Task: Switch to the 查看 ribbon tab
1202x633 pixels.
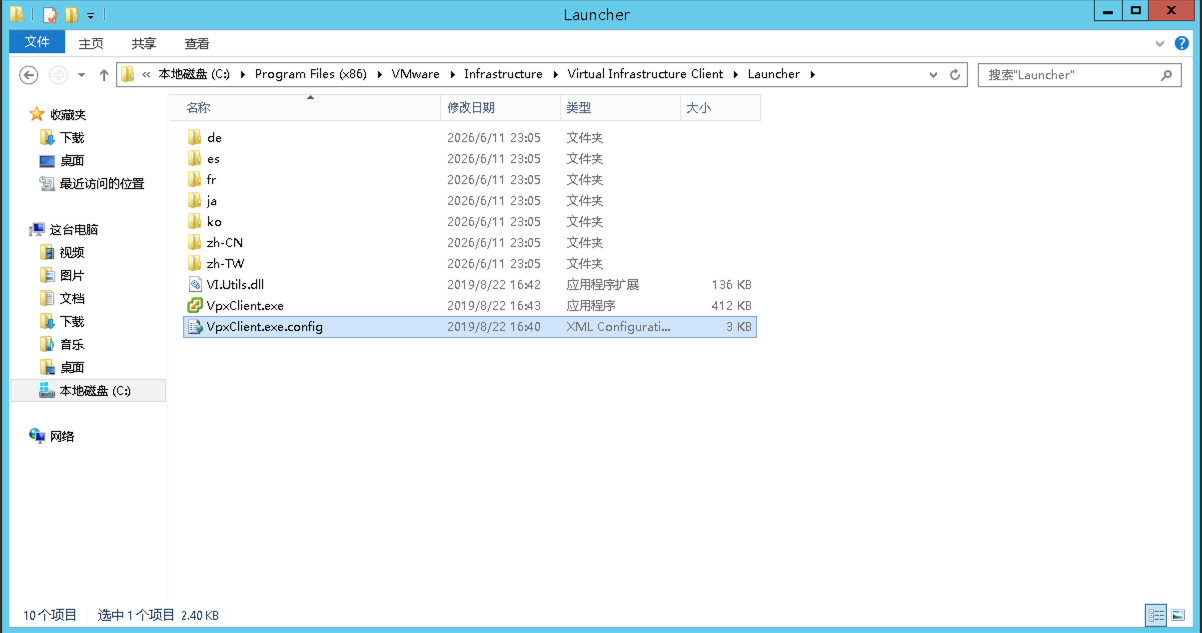Action: point(197,43)
